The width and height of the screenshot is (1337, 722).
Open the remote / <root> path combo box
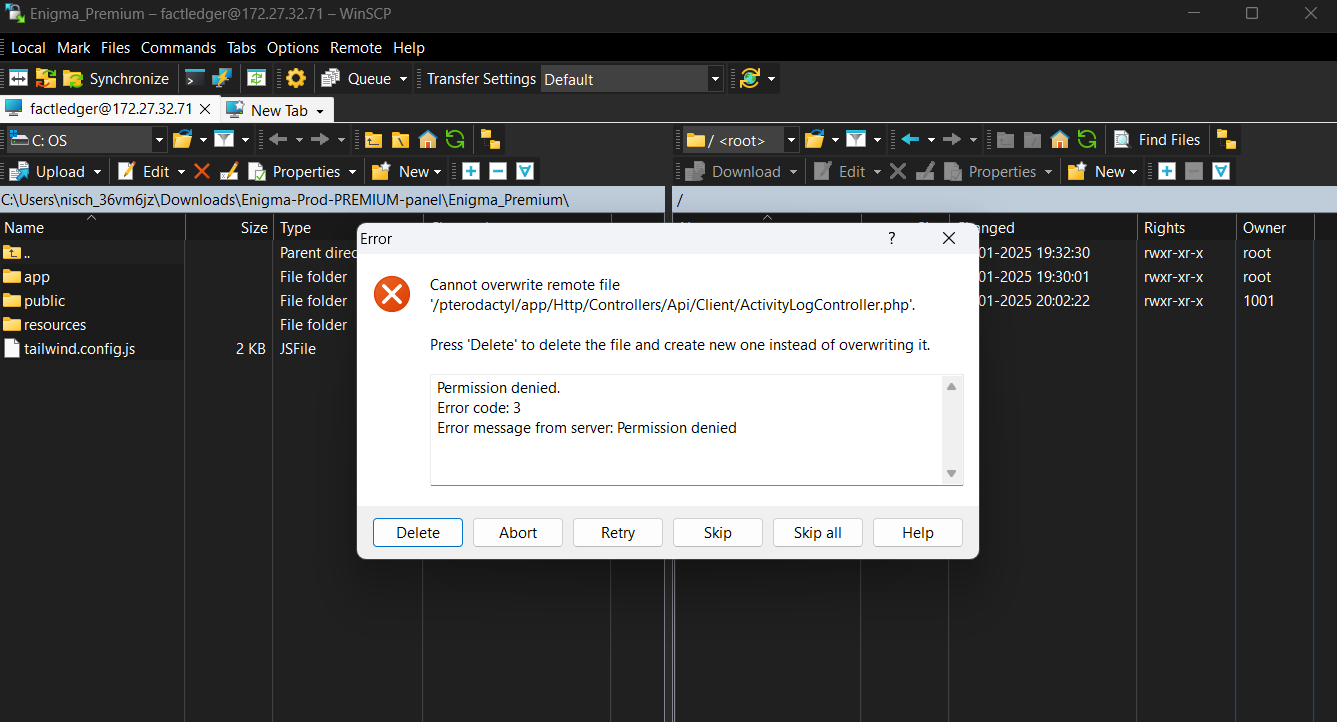coord(740,140)
